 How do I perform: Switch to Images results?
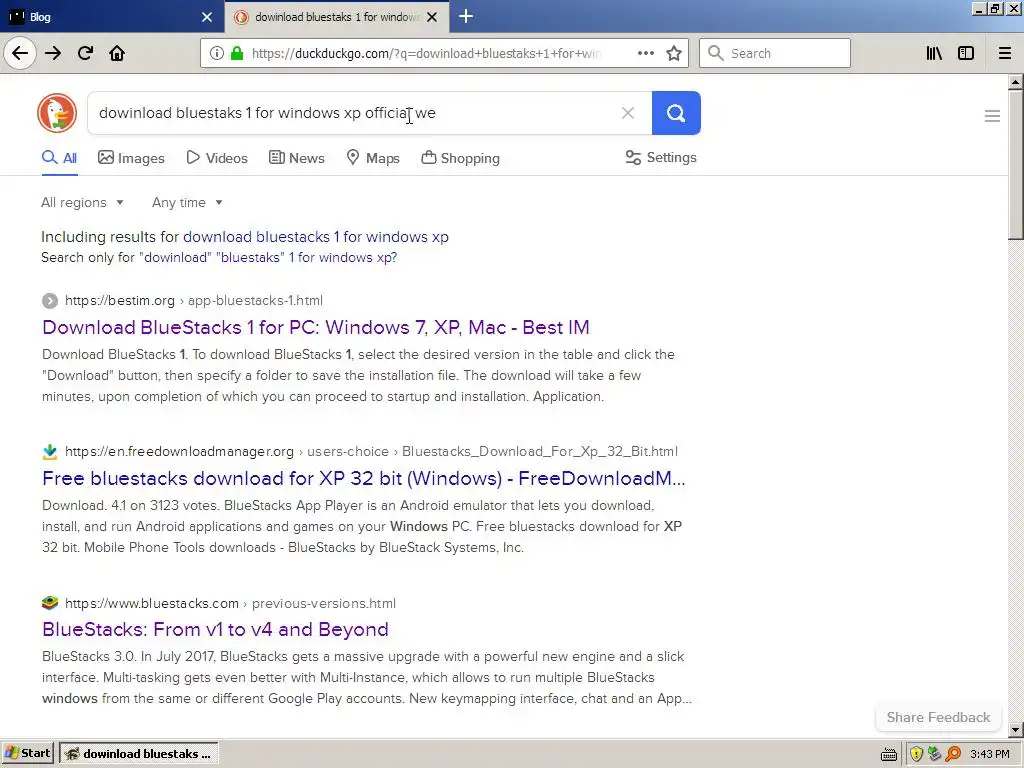[131, 158]
